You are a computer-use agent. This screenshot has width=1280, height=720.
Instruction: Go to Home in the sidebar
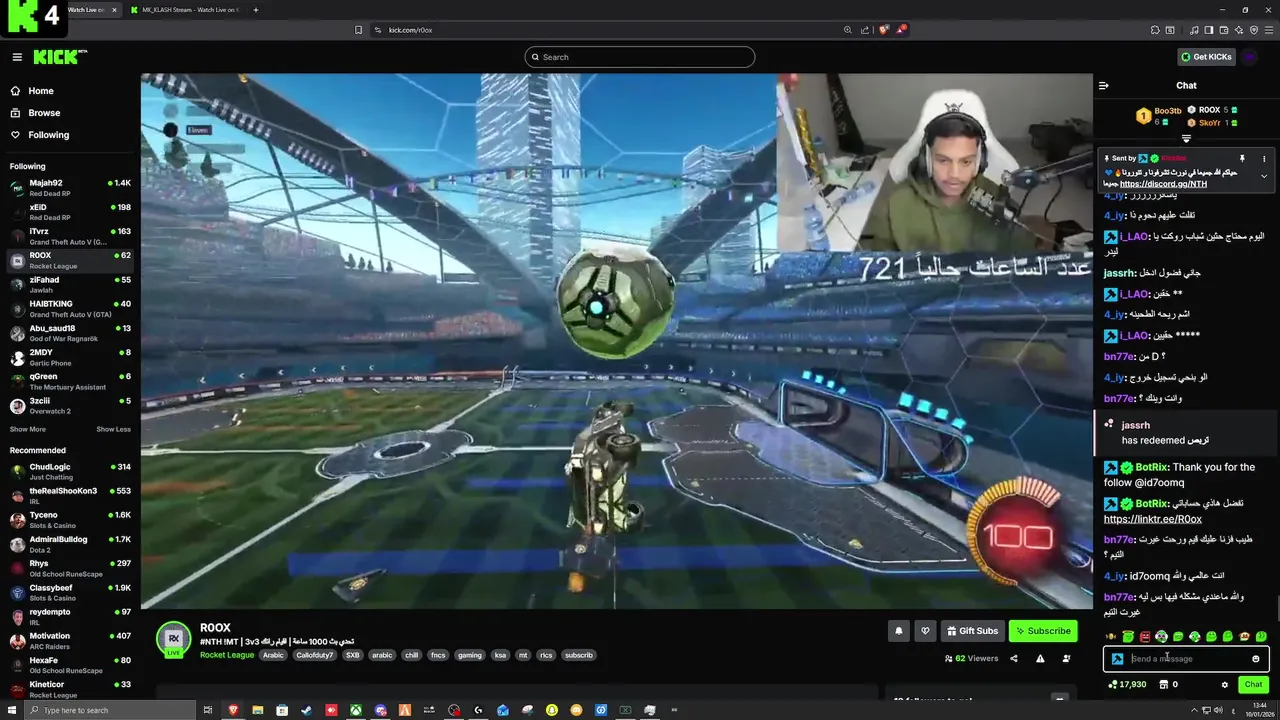pyautogui.click(x=41, y=91)
